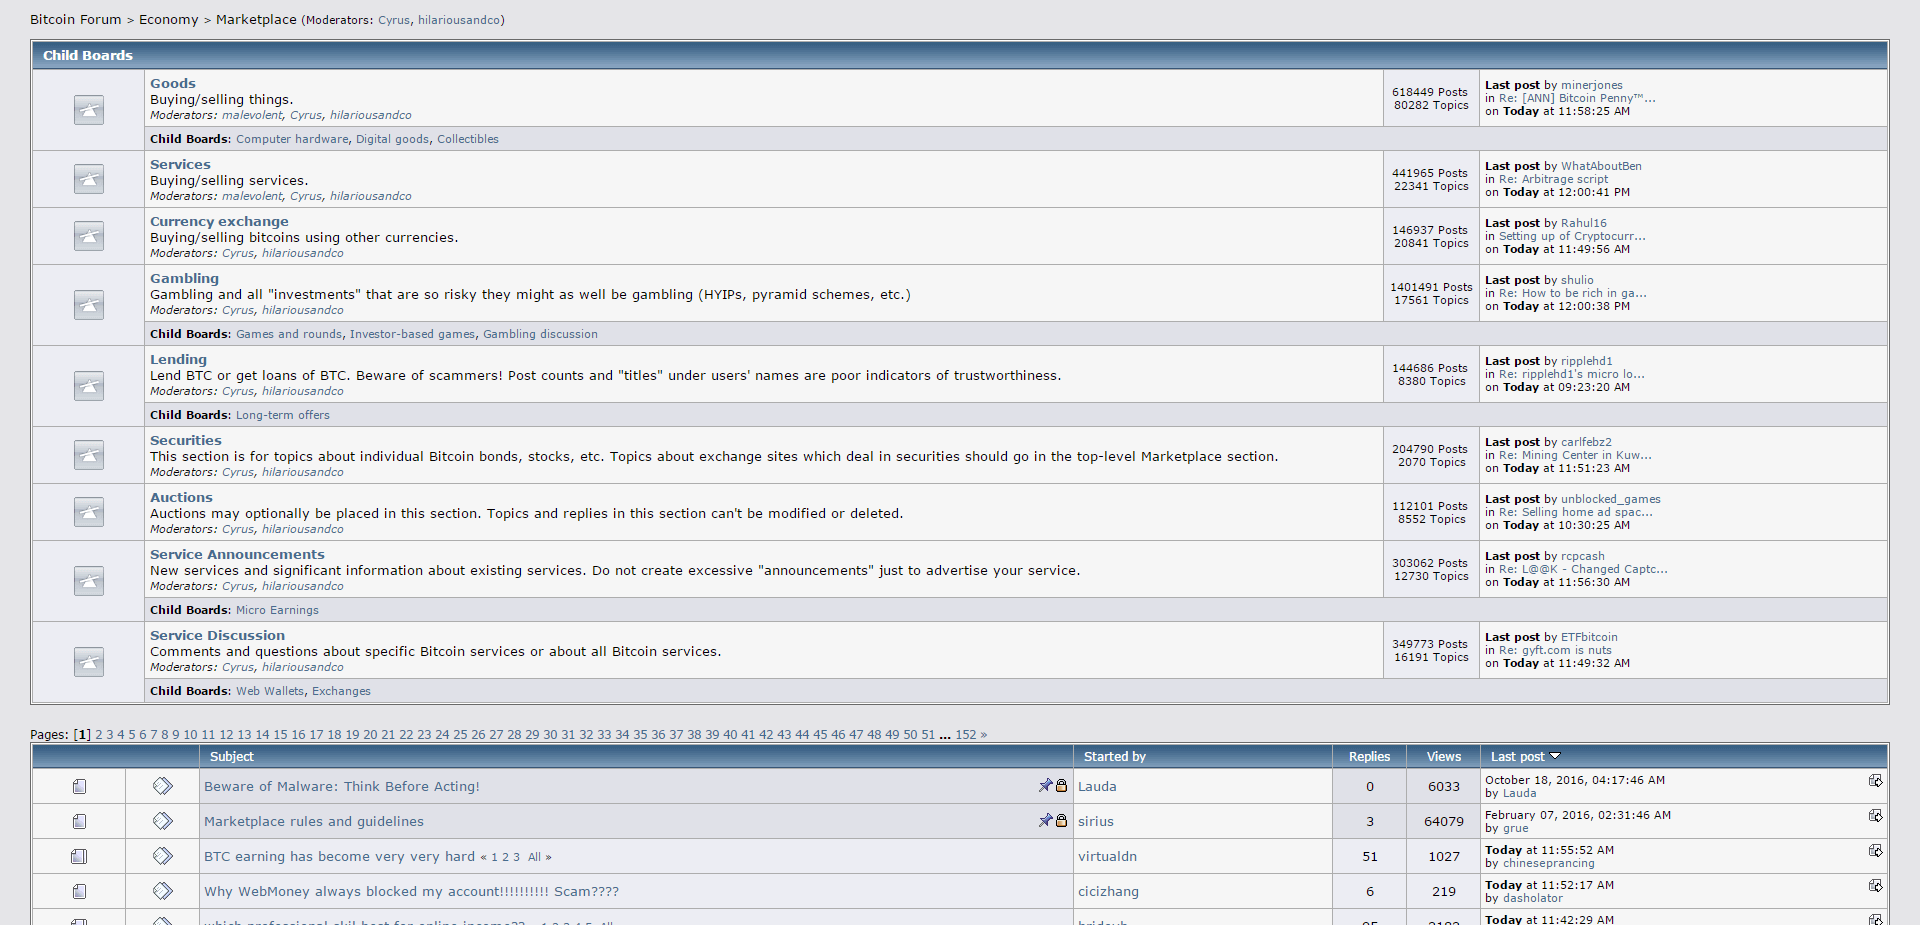Go to last post of BTC earning topic
The image size is (1920, 925).
pyautogui.click(x=1876, y=850)
